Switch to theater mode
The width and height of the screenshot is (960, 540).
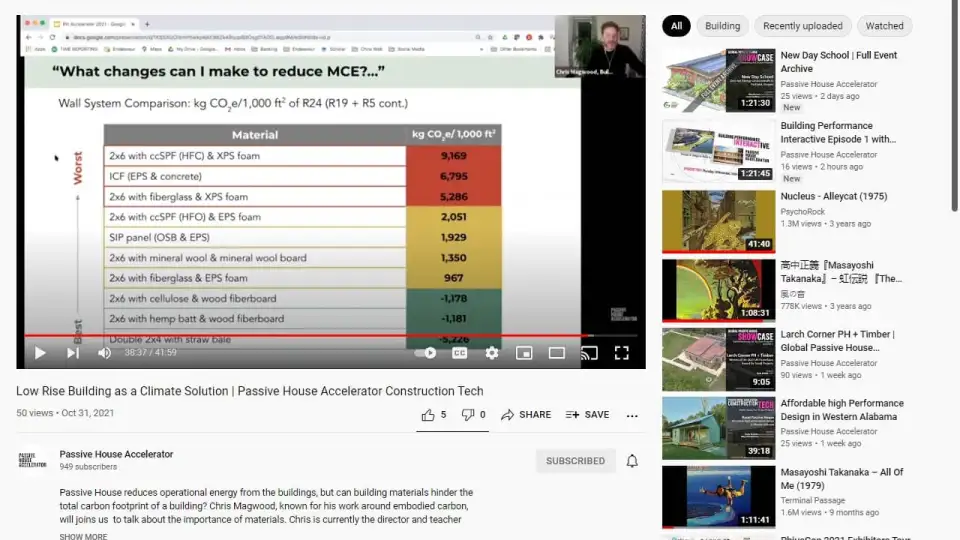[x=556, y=353]
